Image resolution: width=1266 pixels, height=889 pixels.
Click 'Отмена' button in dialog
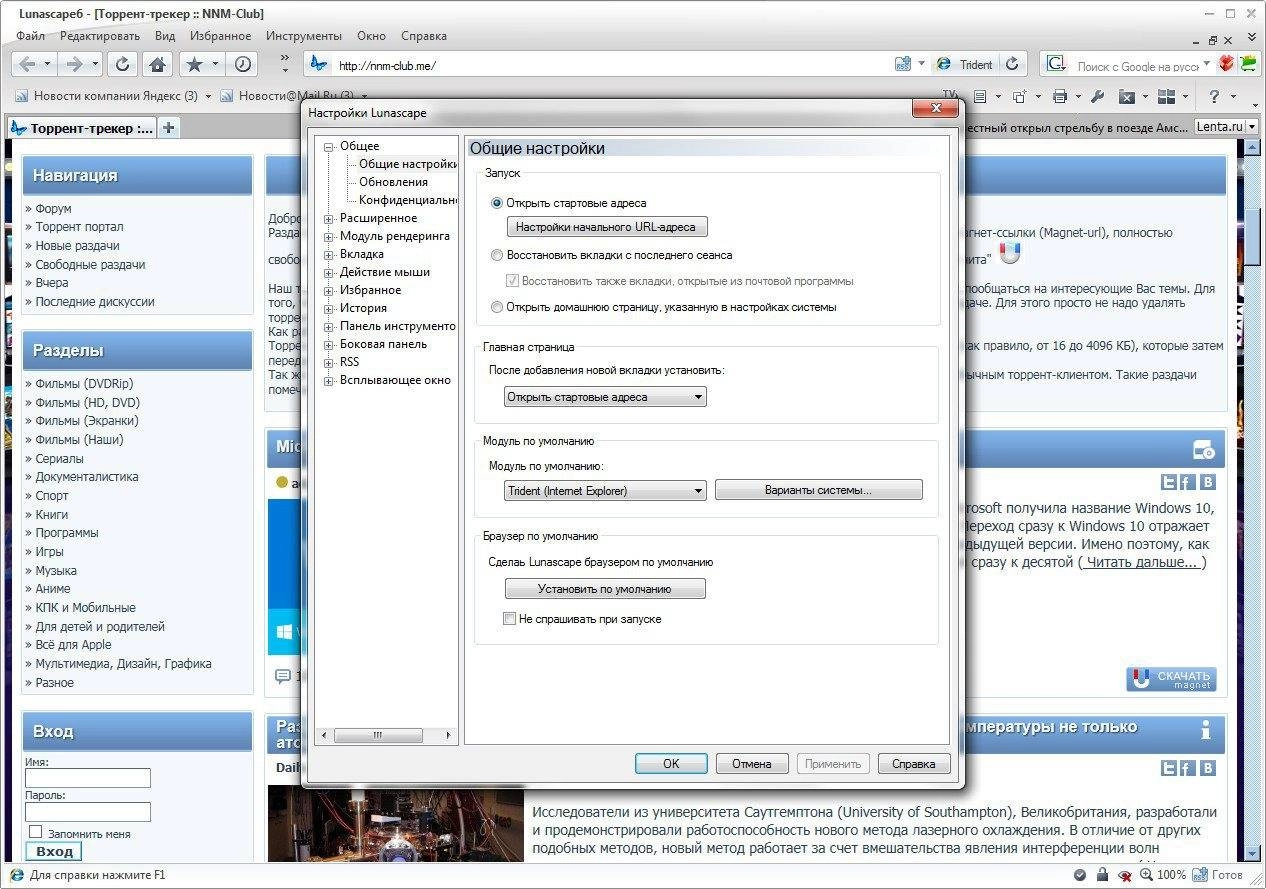pos(752,763)
